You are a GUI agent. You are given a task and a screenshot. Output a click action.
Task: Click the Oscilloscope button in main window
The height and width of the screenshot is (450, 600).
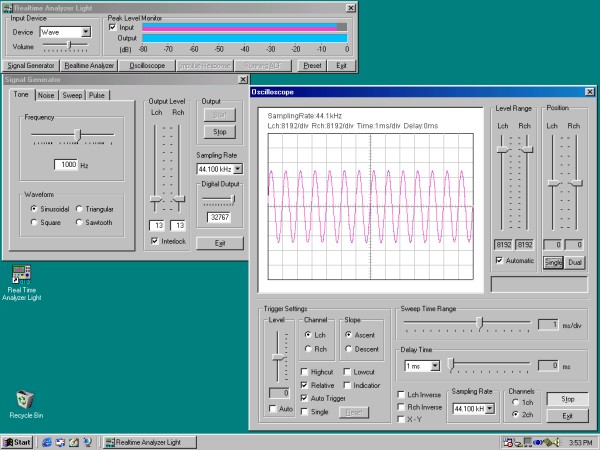(x=147, y=65)
